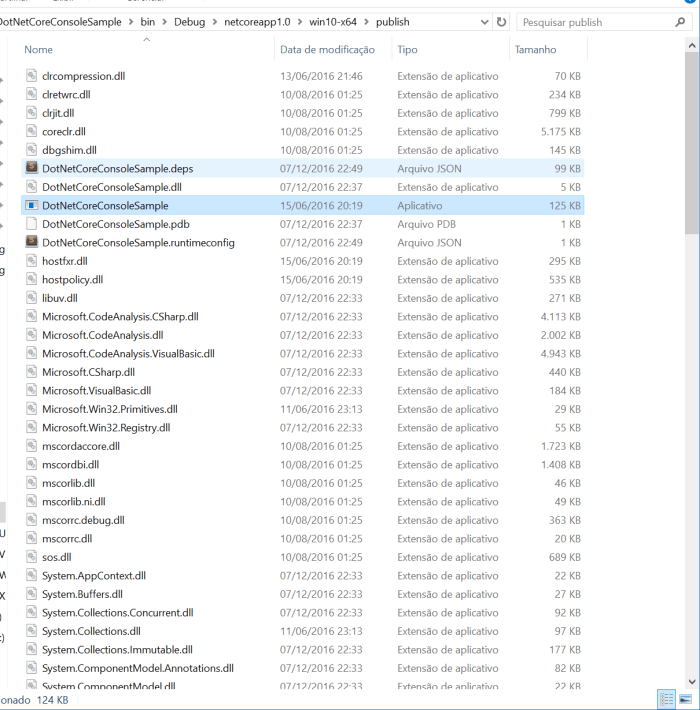Click the 124 KB status bar text
This screenshot has height=710, width=700.
(52, 700)
